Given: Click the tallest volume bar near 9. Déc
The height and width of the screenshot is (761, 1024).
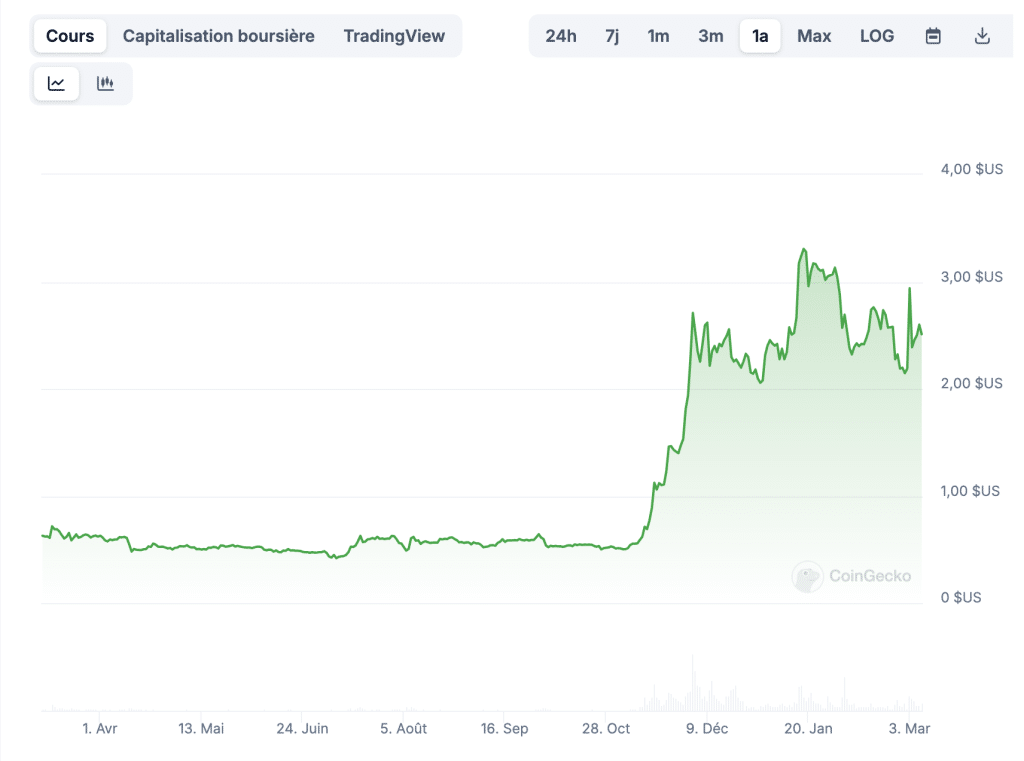Looking at the screenshot, I should (x=692, y=683).
